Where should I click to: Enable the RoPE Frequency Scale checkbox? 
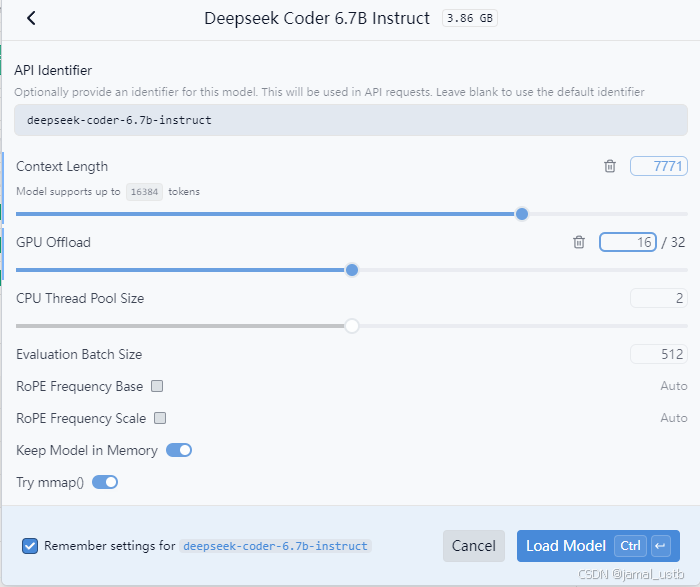(160, 418)
